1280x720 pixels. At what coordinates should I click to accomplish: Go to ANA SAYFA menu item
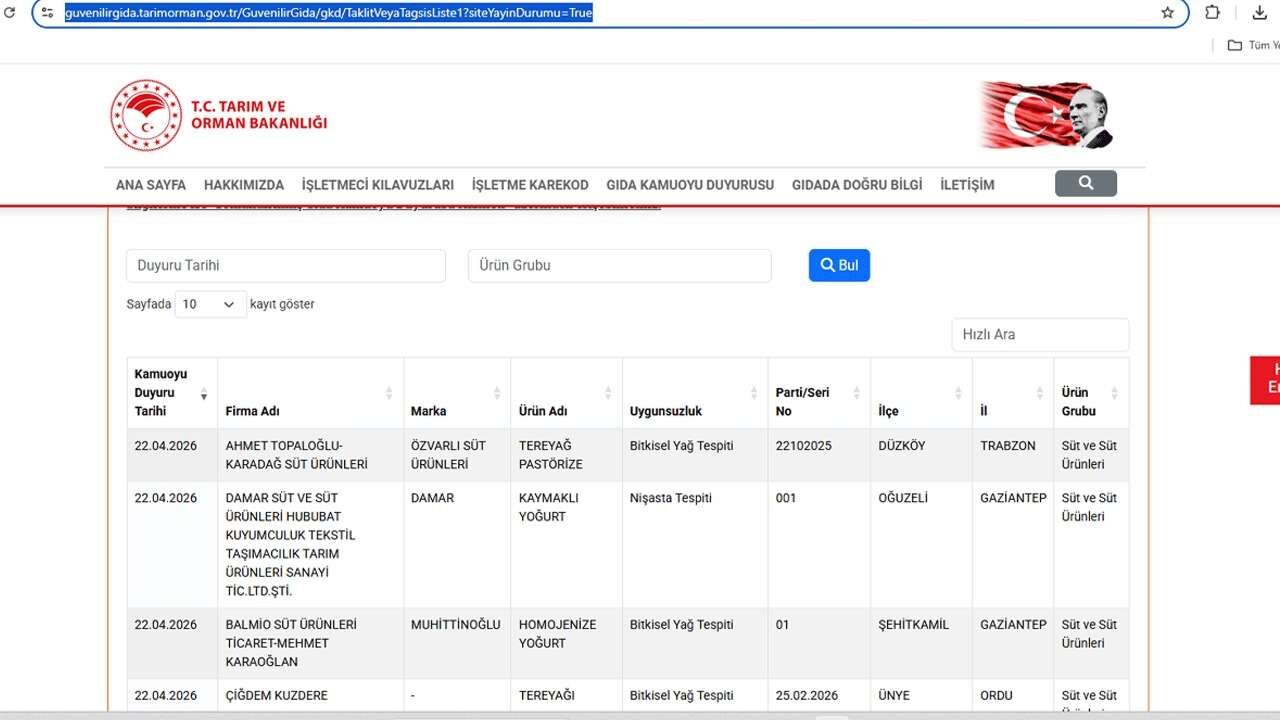151,185
